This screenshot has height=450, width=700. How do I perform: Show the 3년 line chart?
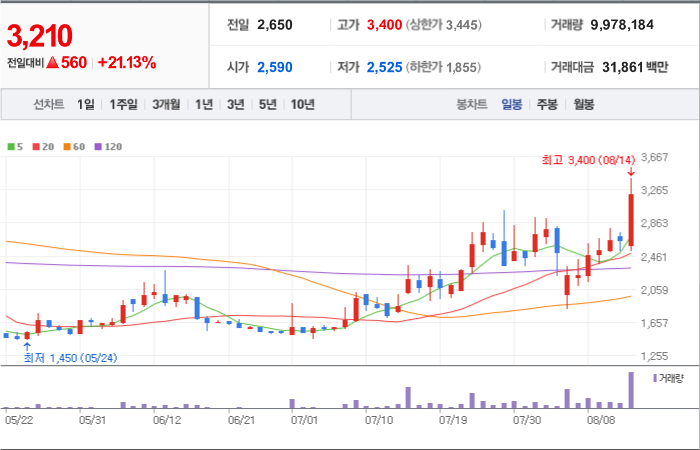click(x=235, y=104)
